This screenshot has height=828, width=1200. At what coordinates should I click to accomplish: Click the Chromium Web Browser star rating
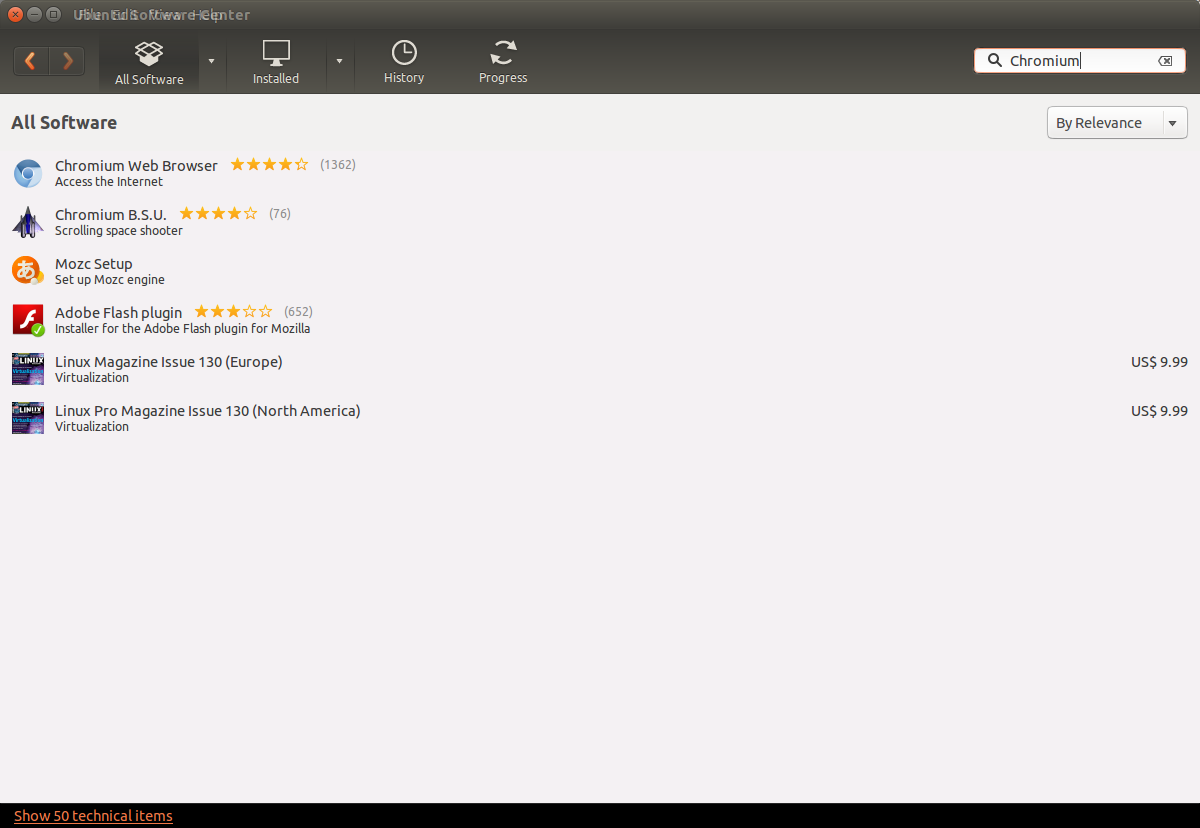269,164
